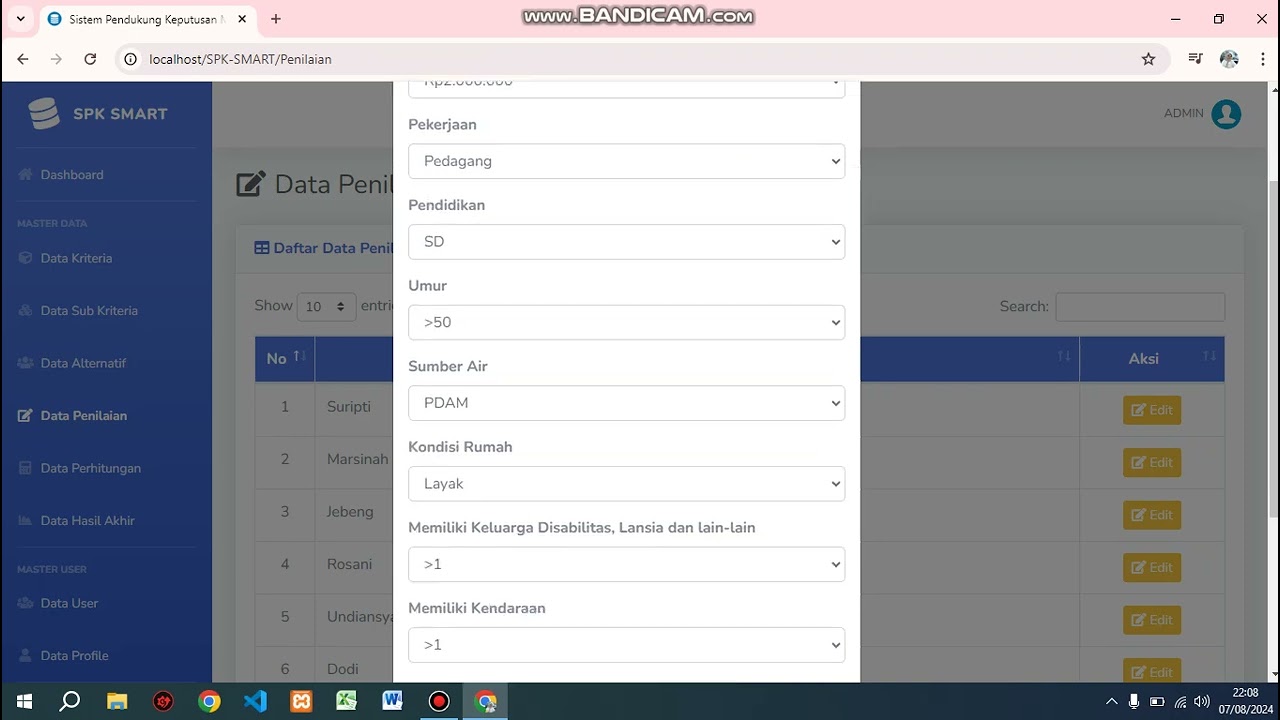The width and height of the screenshot is (1280, 720).
Task: Open the Memiliki Kendaraan dropdown
Action: pos(626,645)
